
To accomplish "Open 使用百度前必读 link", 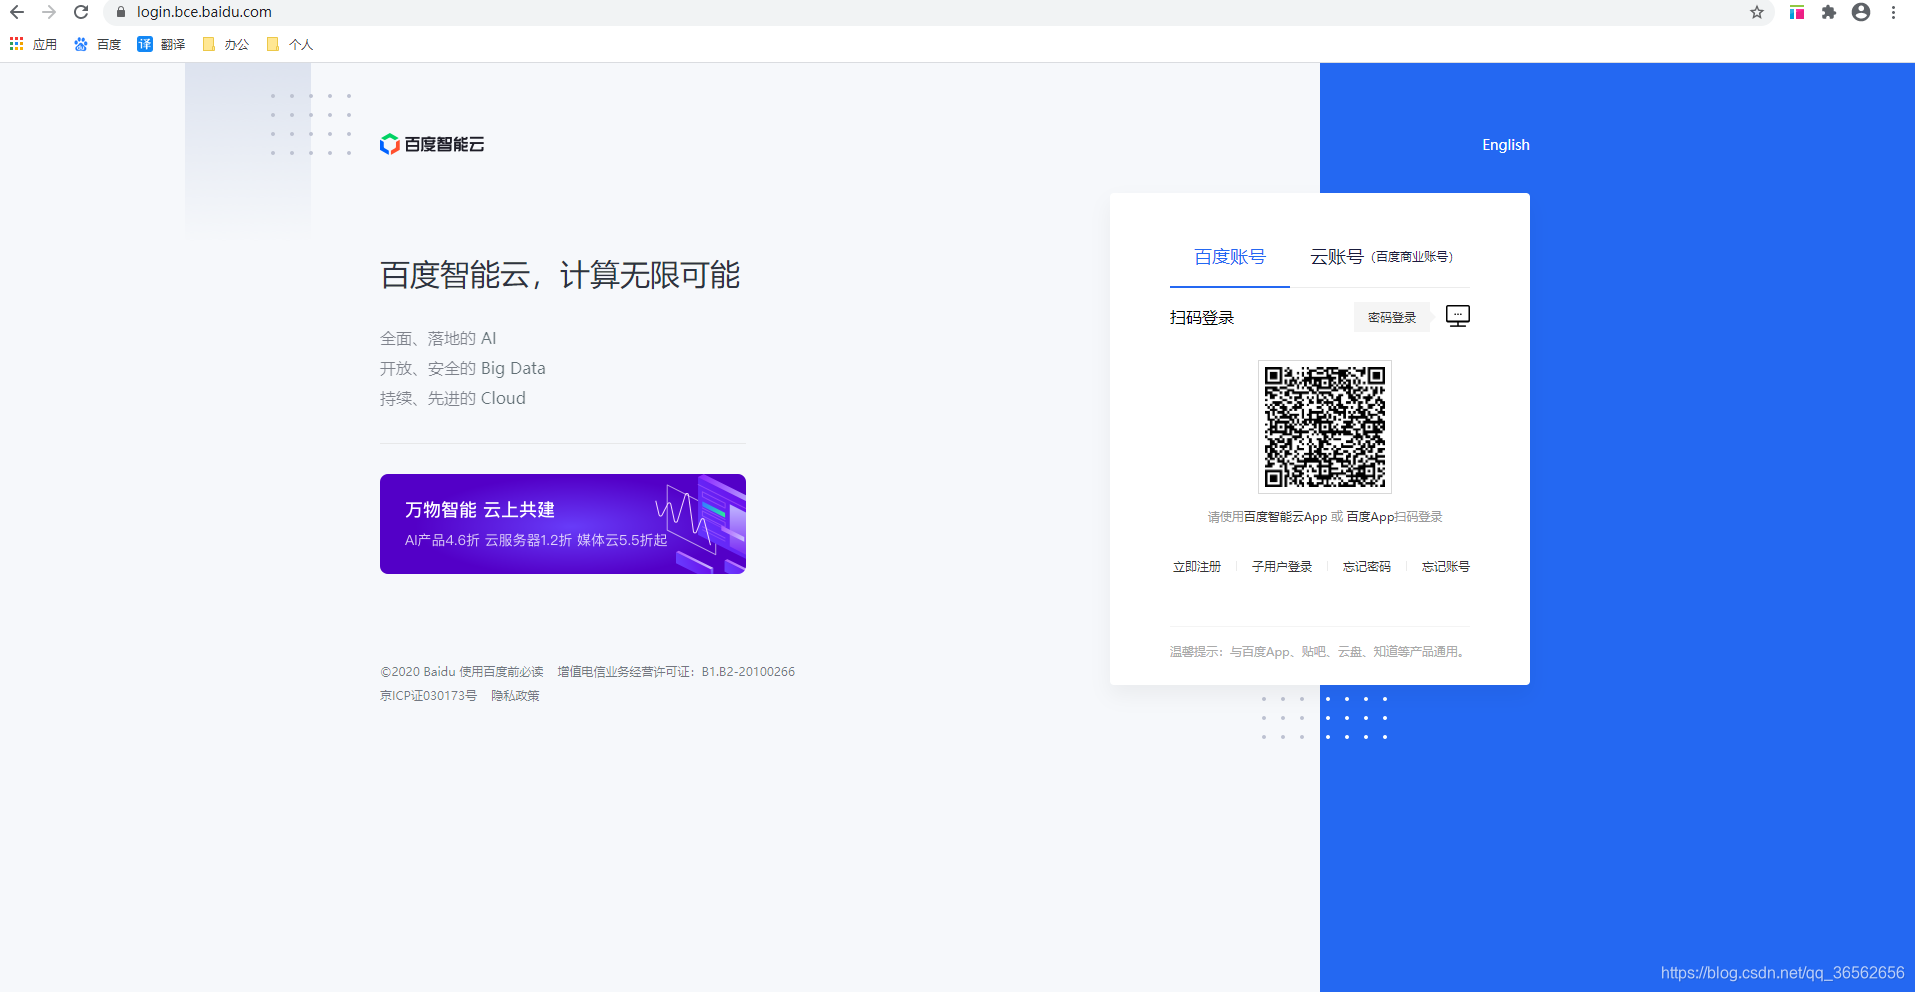I will pyautogui.click(x=501, y=672).
